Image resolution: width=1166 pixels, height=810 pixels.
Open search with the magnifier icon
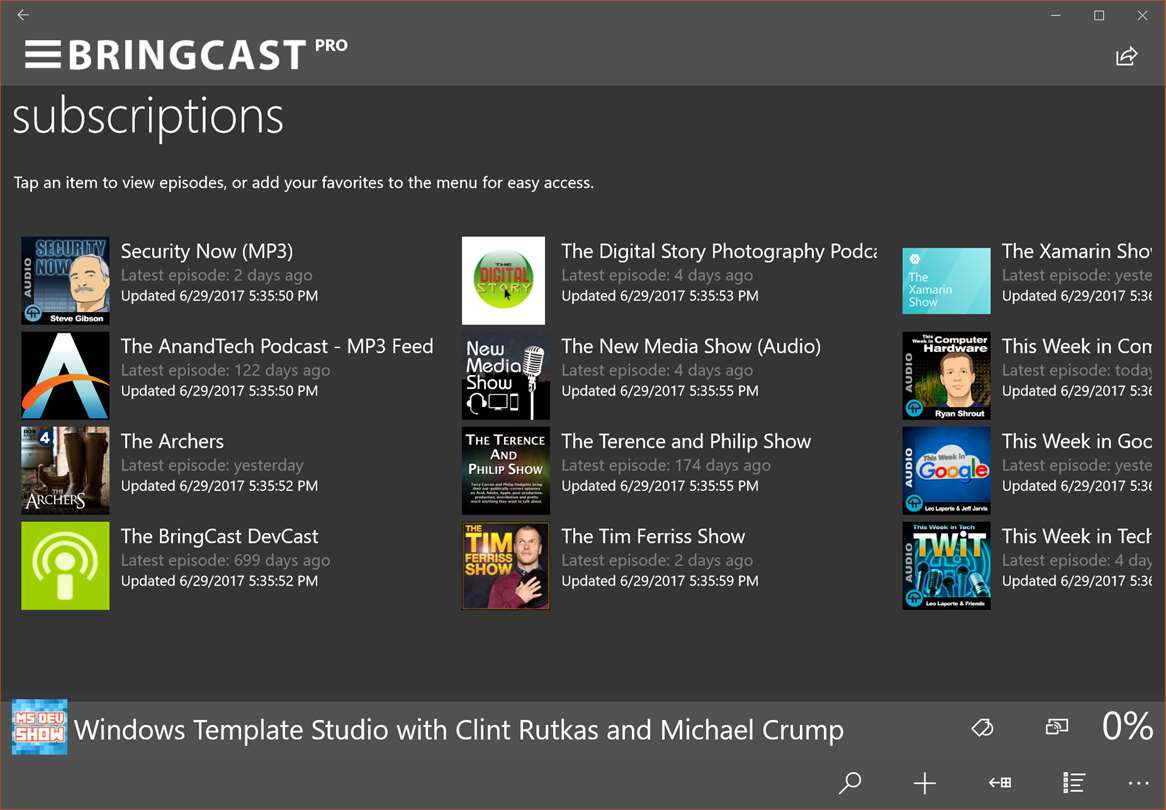pyautogui.click(x=850, y=782)
